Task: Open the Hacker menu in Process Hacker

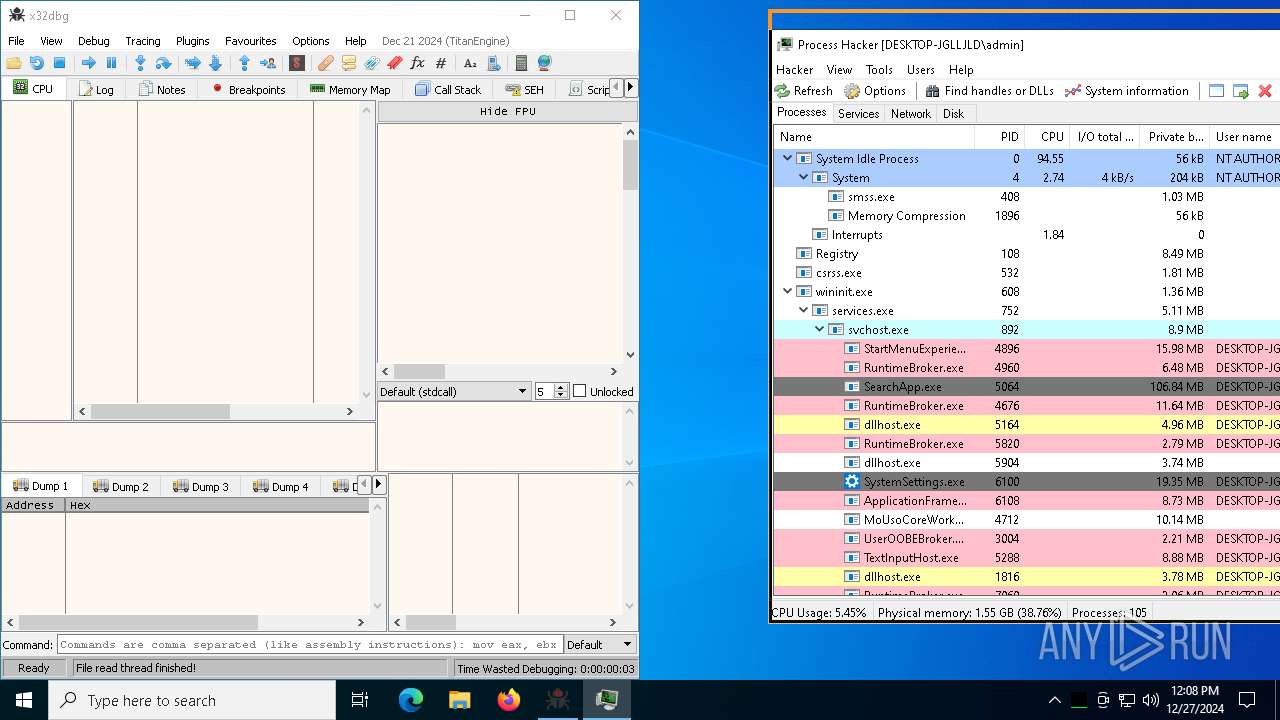Action: [795, 69]
